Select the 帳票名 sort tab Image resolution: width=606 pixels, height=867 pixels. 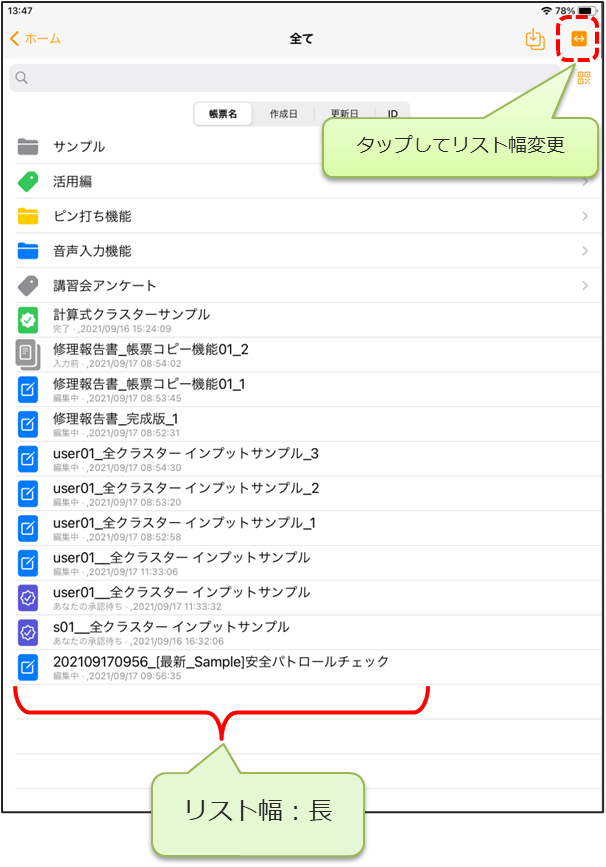[223, 114]
